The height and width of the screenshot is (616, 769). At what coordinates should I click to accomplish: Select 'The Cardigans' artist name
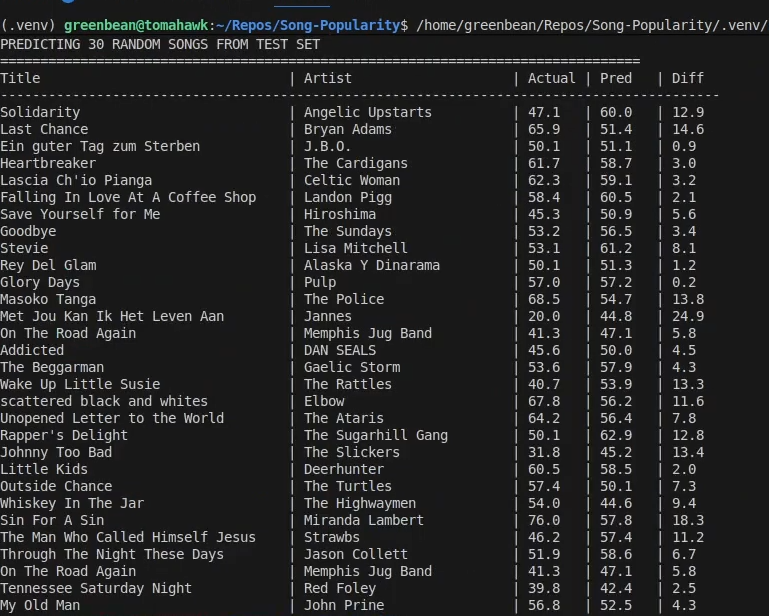(x=356, y=163)
